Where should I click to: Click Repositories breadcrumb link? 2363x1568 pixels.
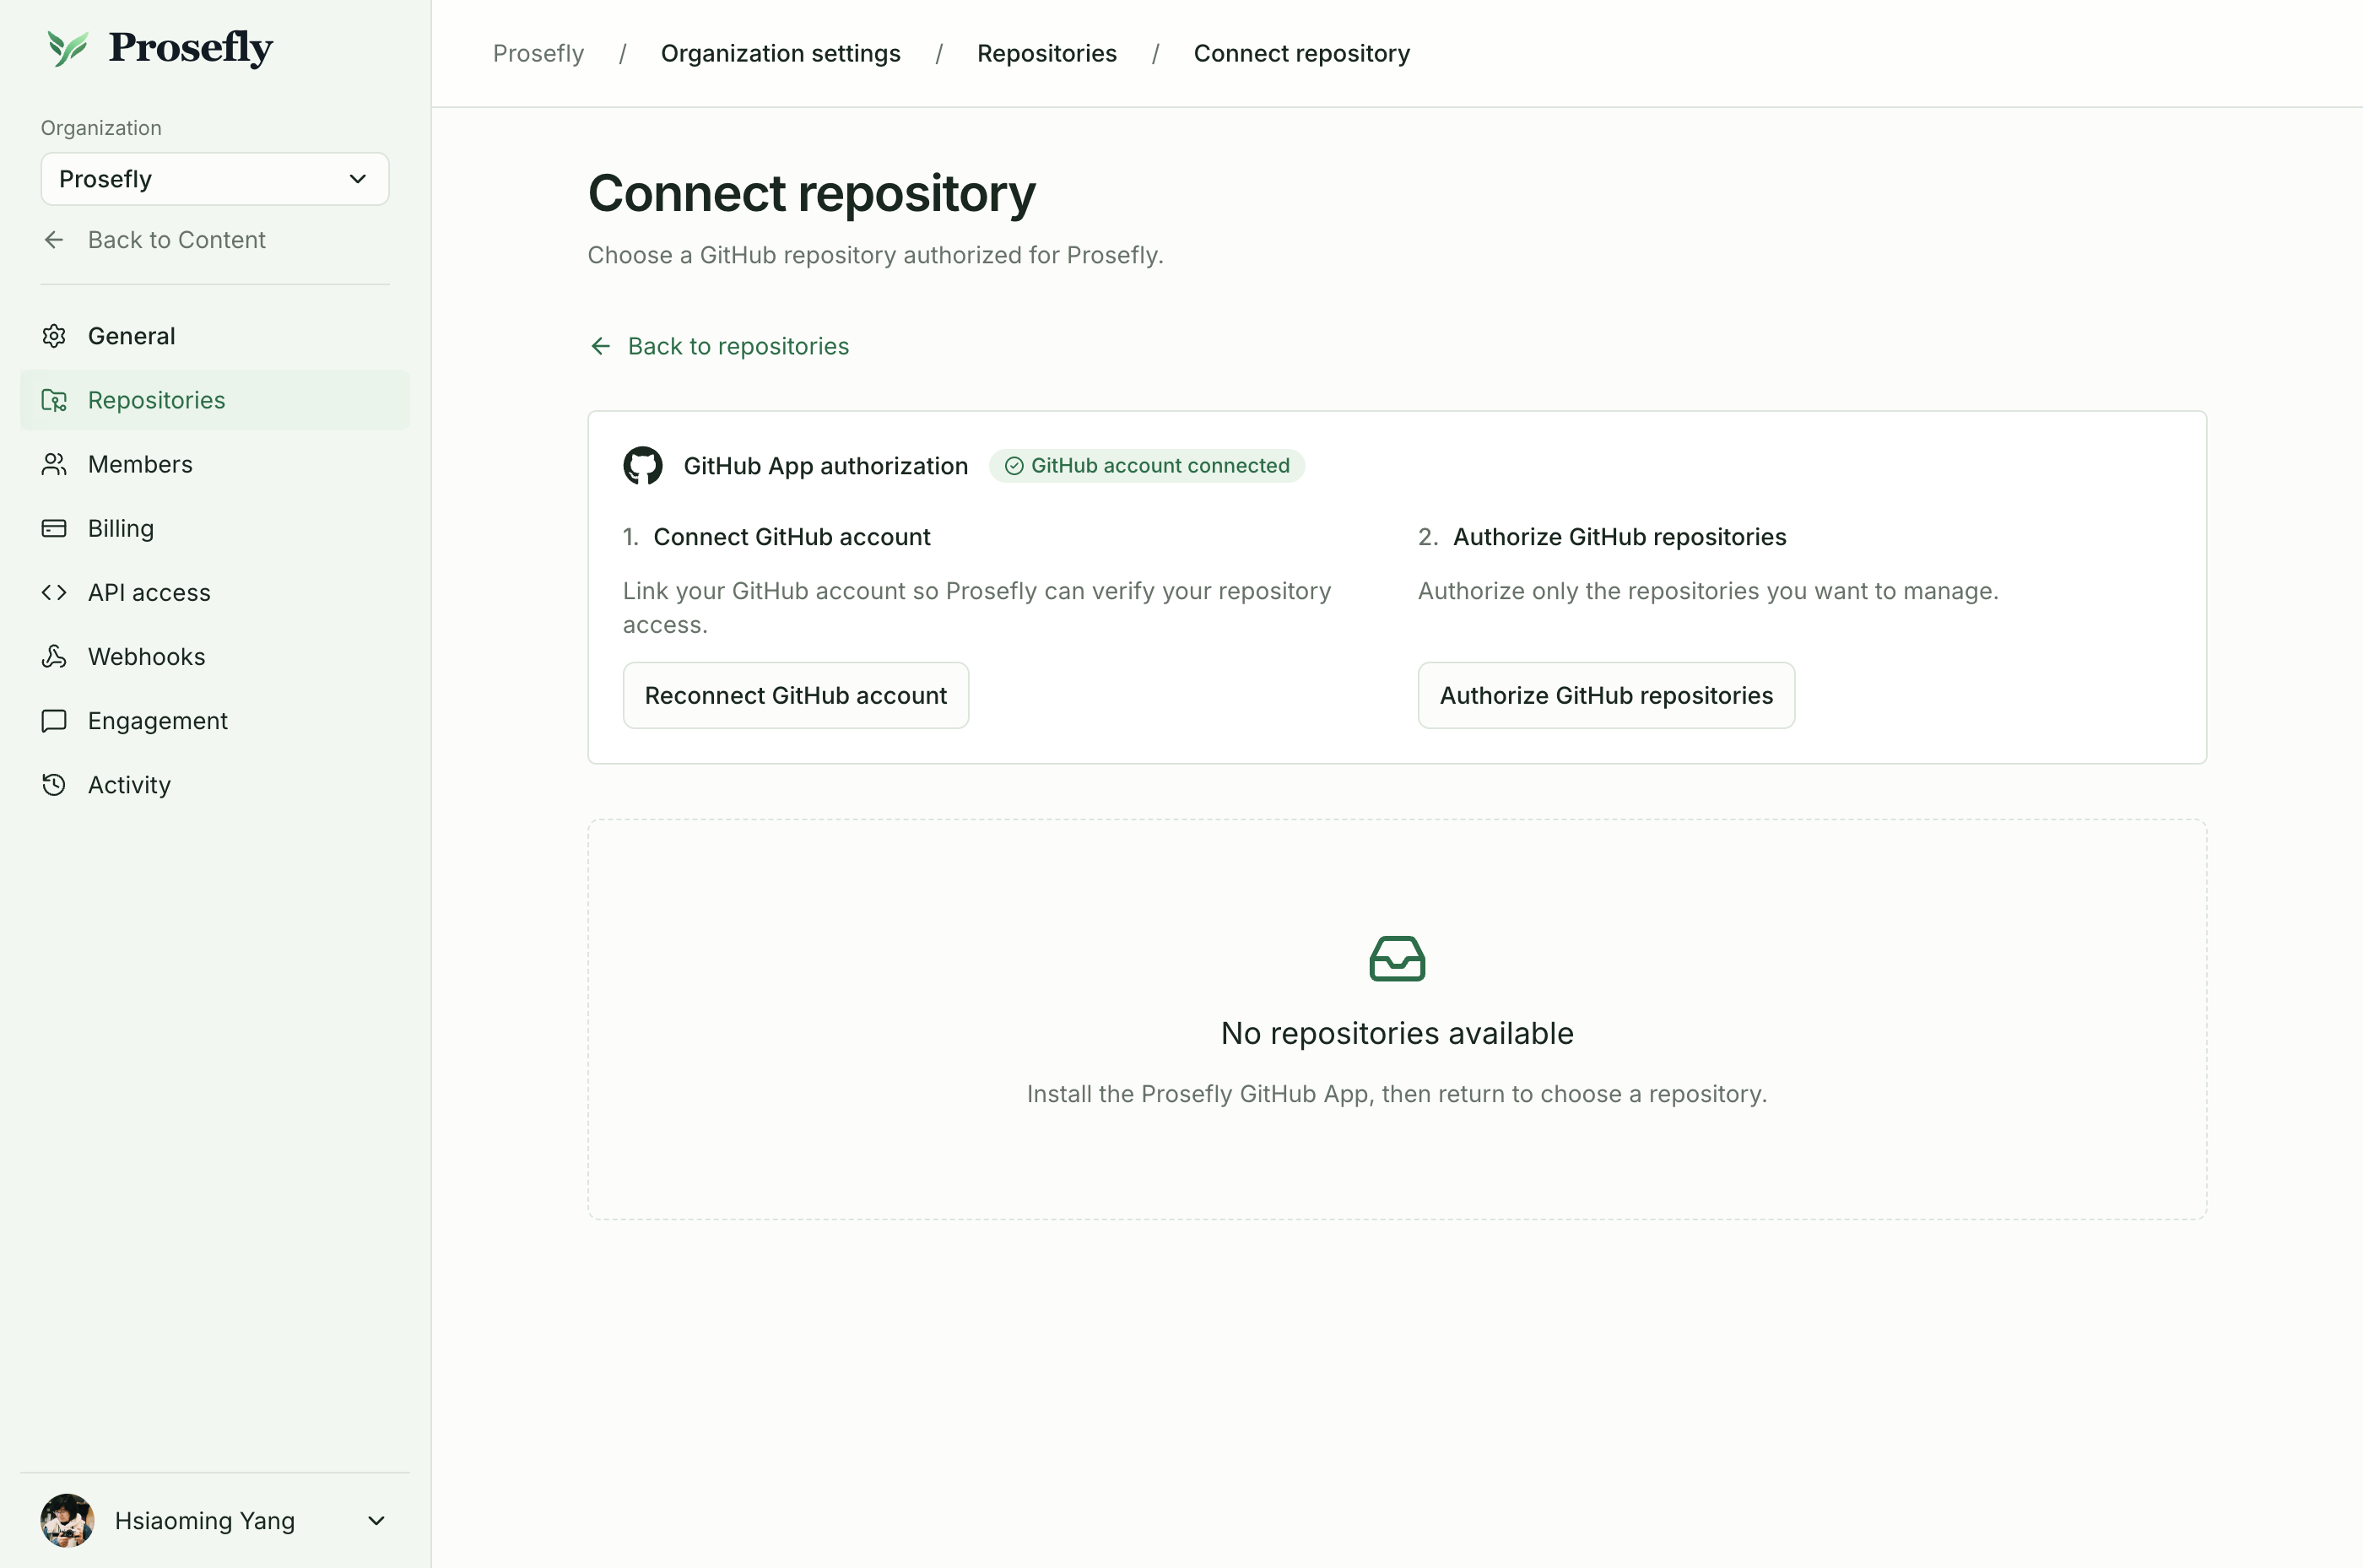pos(1046,53)
